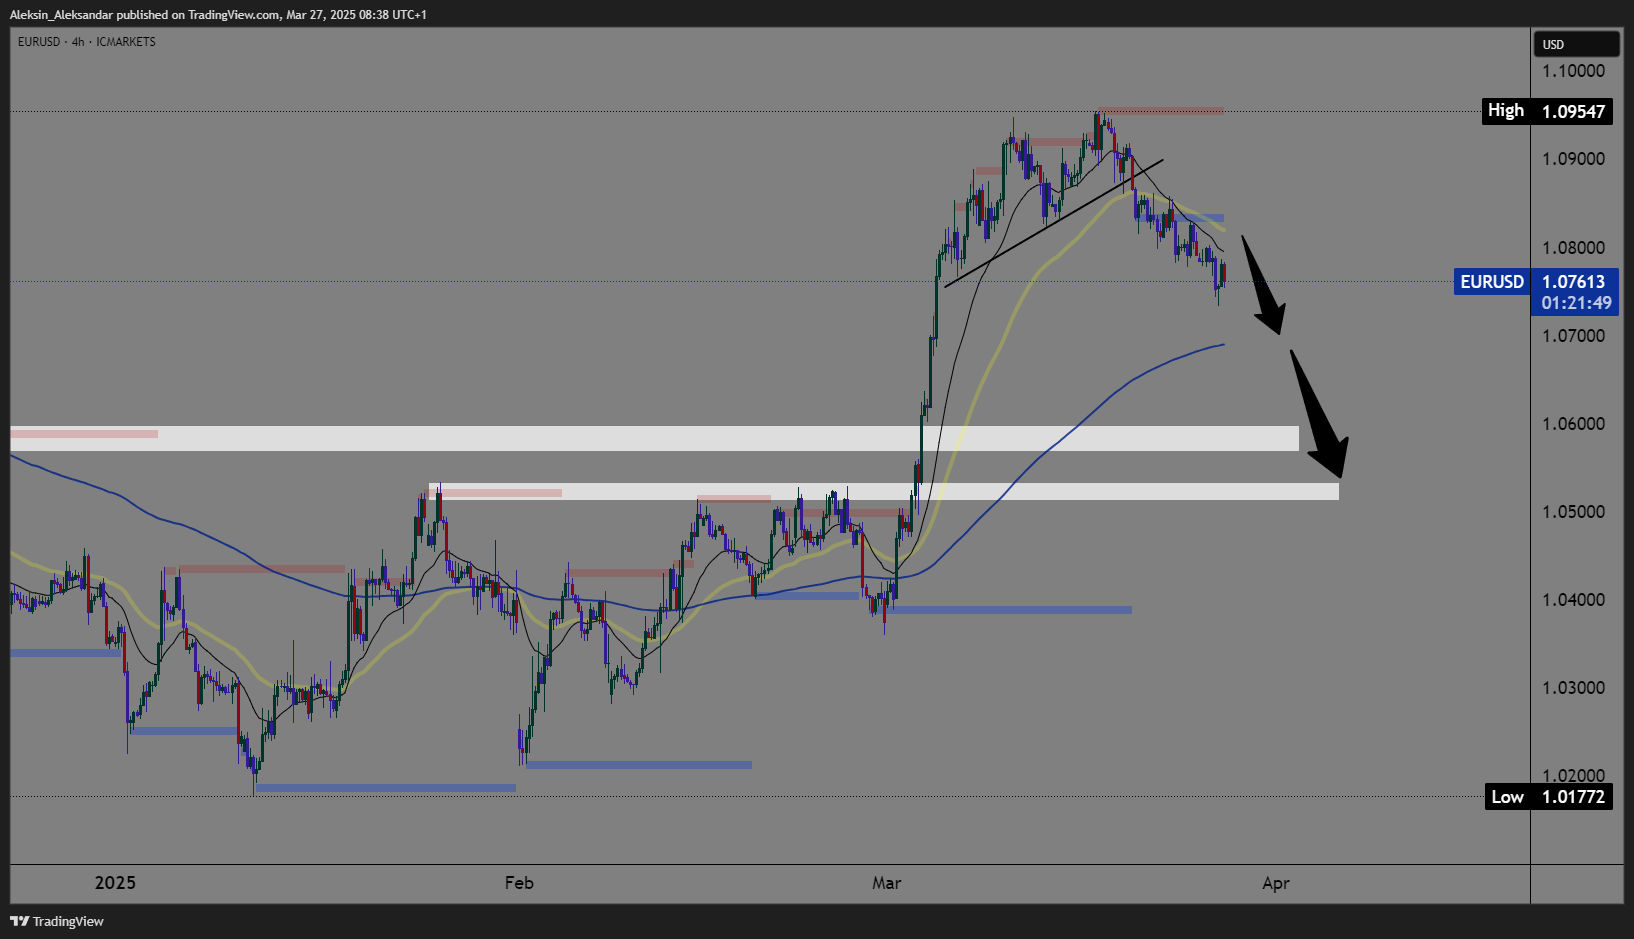1634x939 pixels.
Task: Click the 1.06000 price axis label
Action: click(1573, 424)
